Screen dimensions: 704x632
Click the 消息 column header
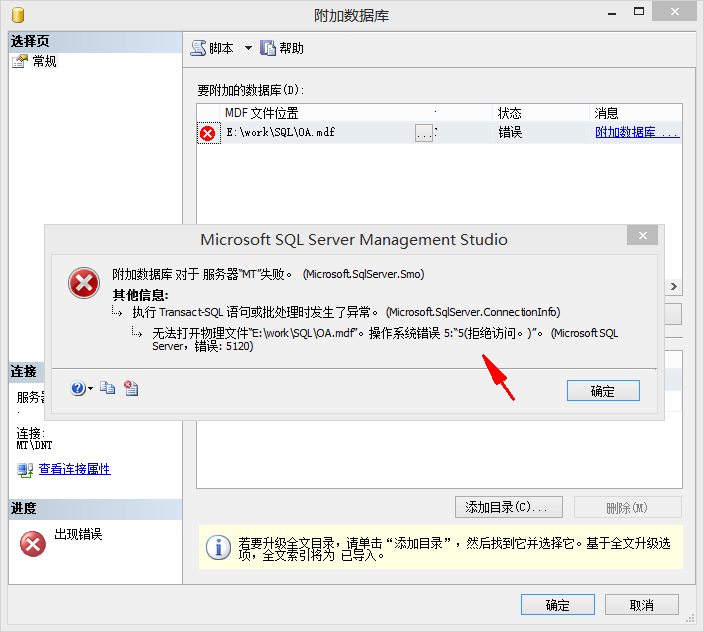tap(636, 113)
